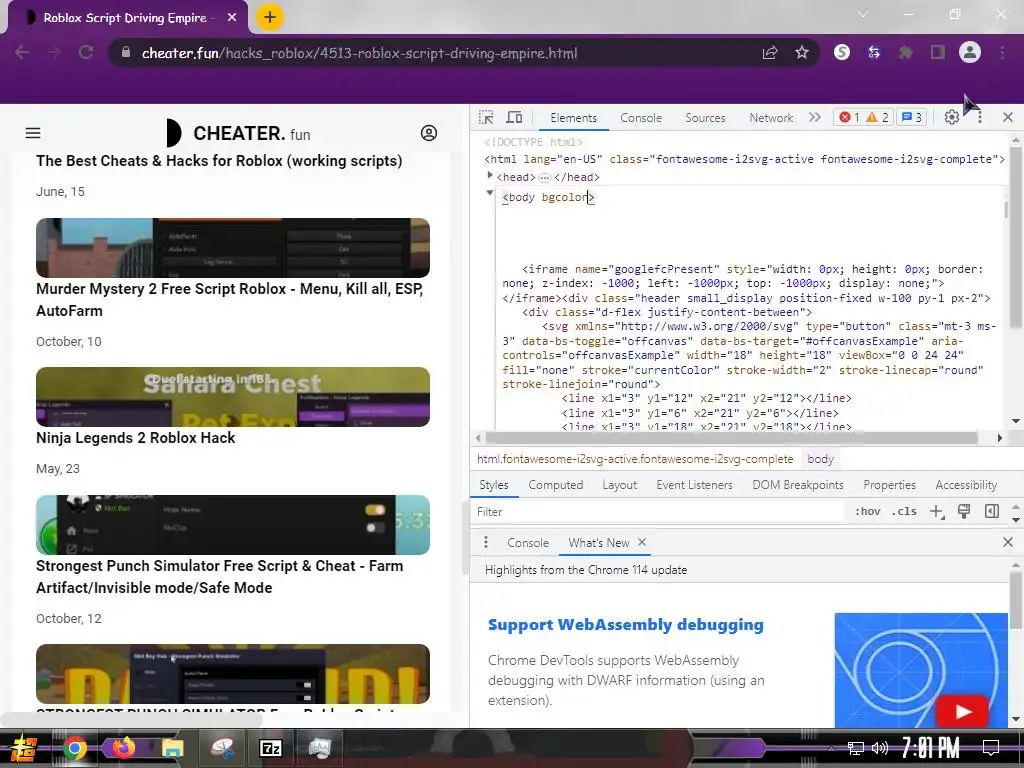Open the Event Listeners pane tab
This screenshot has width=1024, height=768.
pyautogui.click(x=694, y=485)
